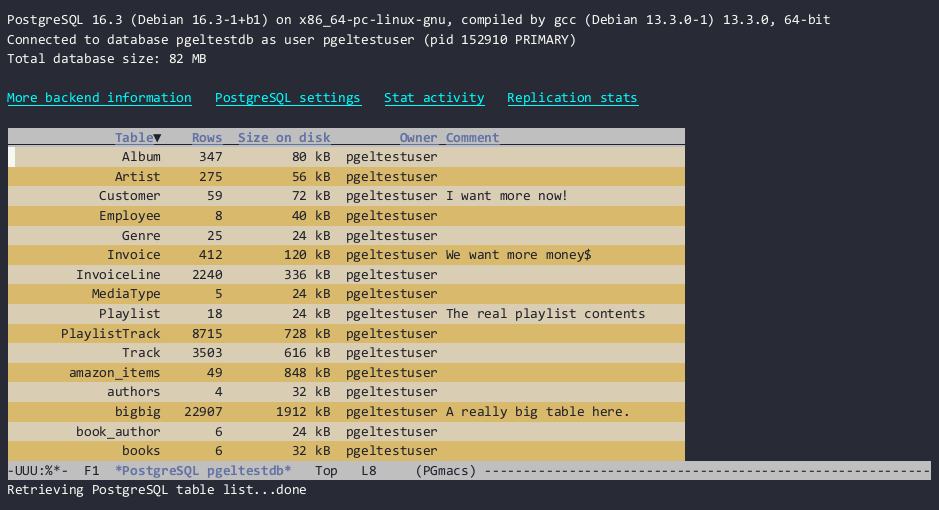Open the More backend information link

pos(99,98)
